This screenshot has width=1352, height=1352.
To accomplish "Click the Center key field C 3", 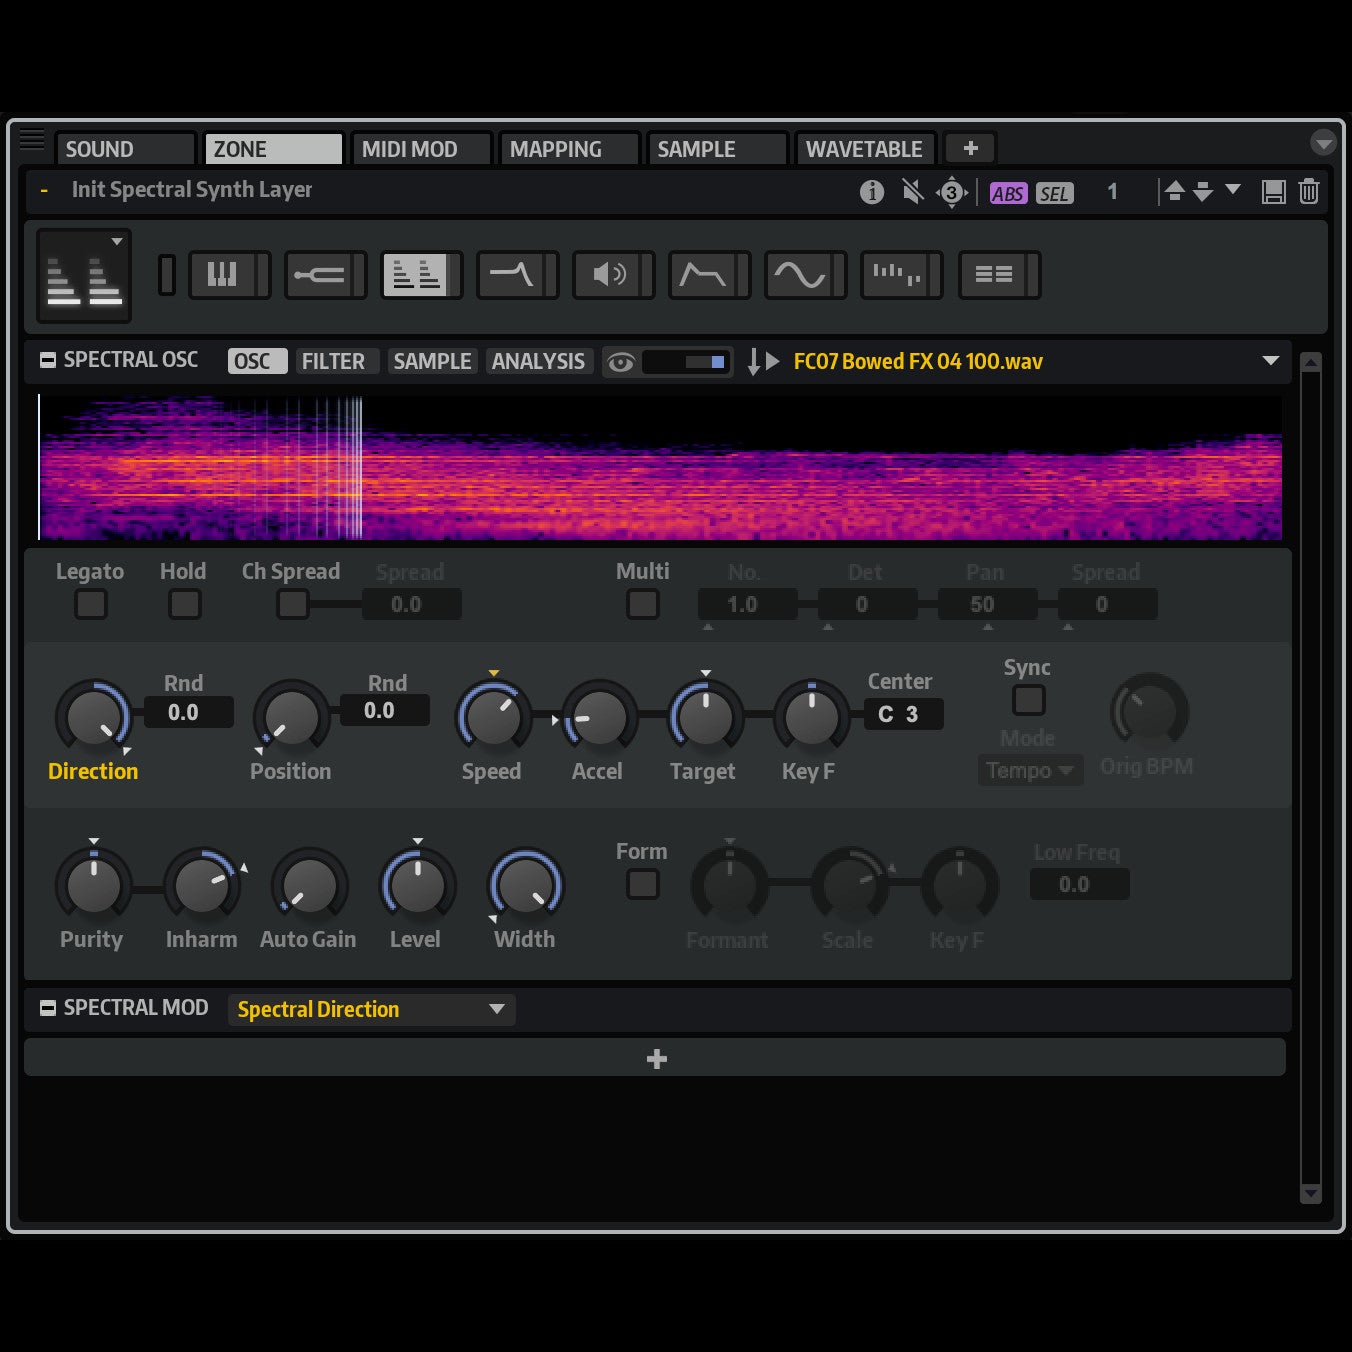I will point(903,714).
